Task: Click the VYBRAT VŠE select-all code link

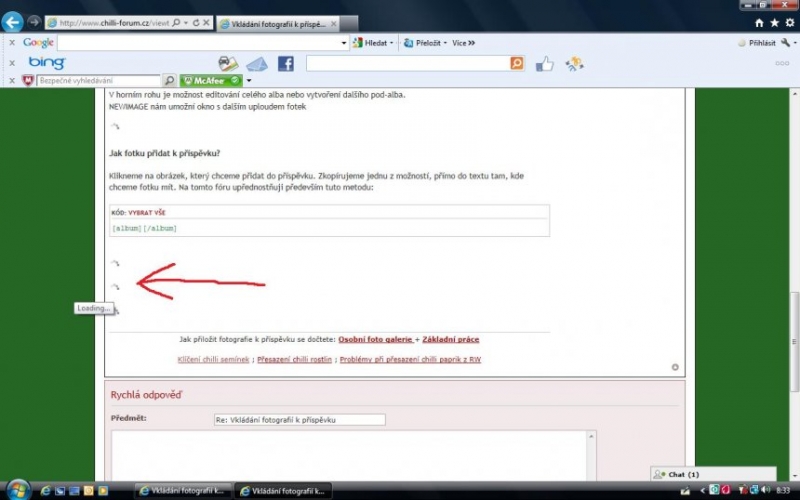Action: coord(148,213)
